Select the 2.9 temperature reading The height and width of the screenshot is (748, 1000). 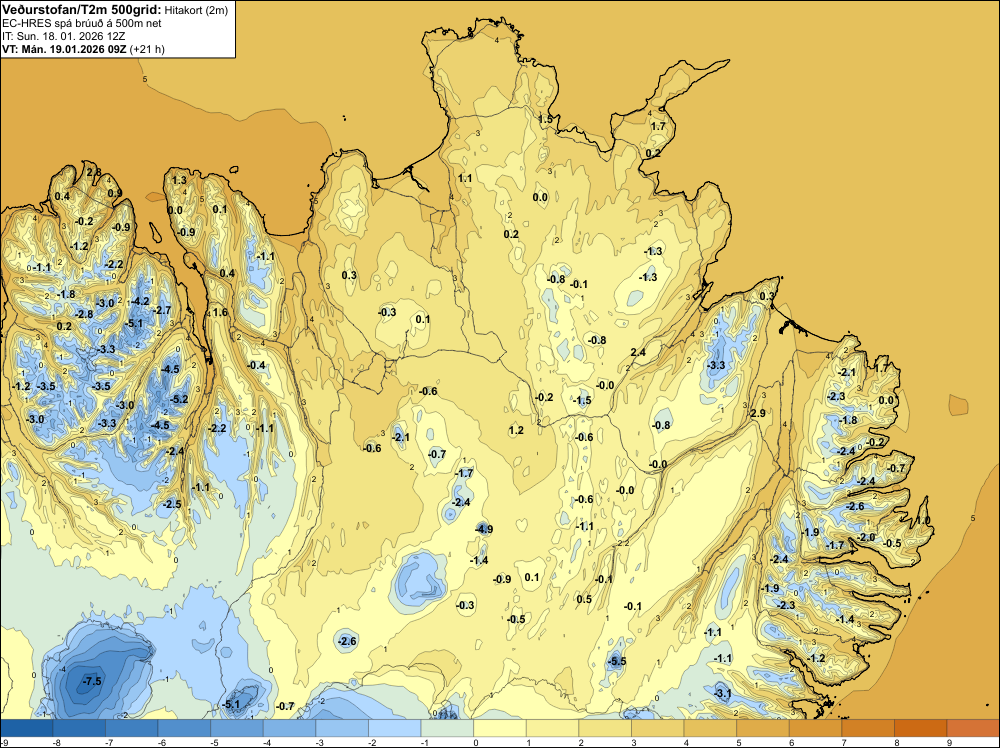(x=758, y=413)
